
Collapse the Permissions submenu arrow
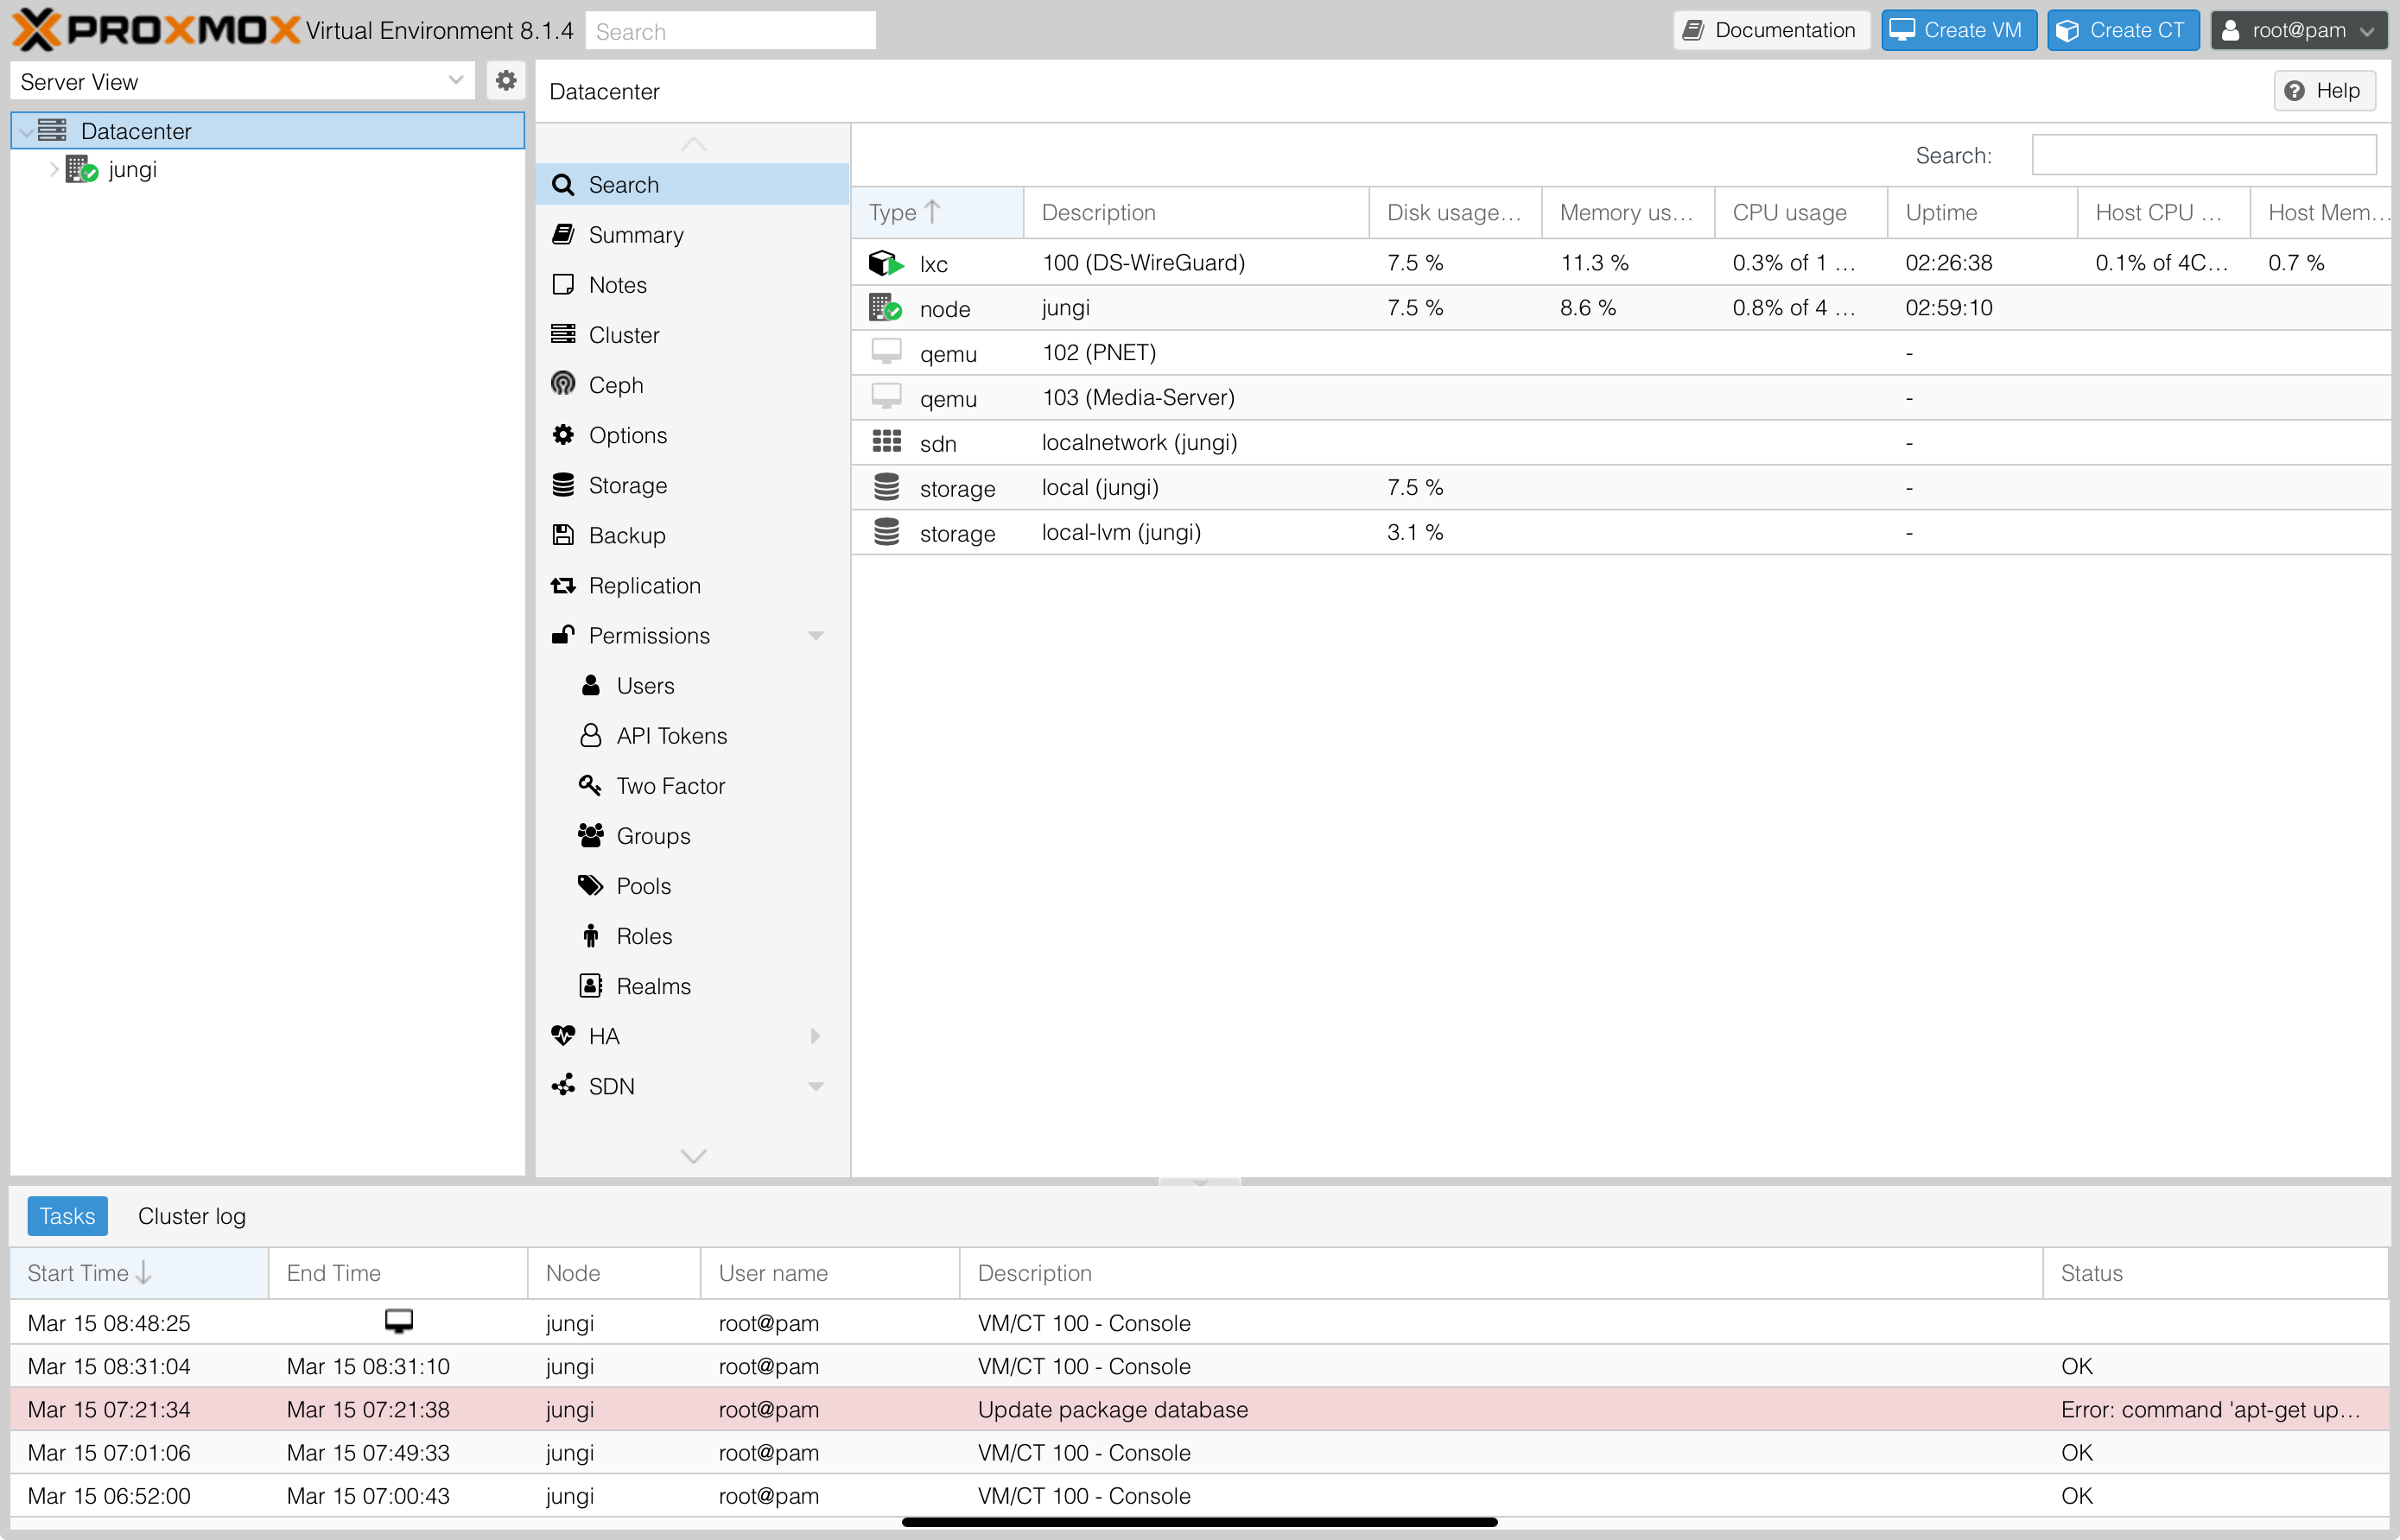click(x=815, y=635)
